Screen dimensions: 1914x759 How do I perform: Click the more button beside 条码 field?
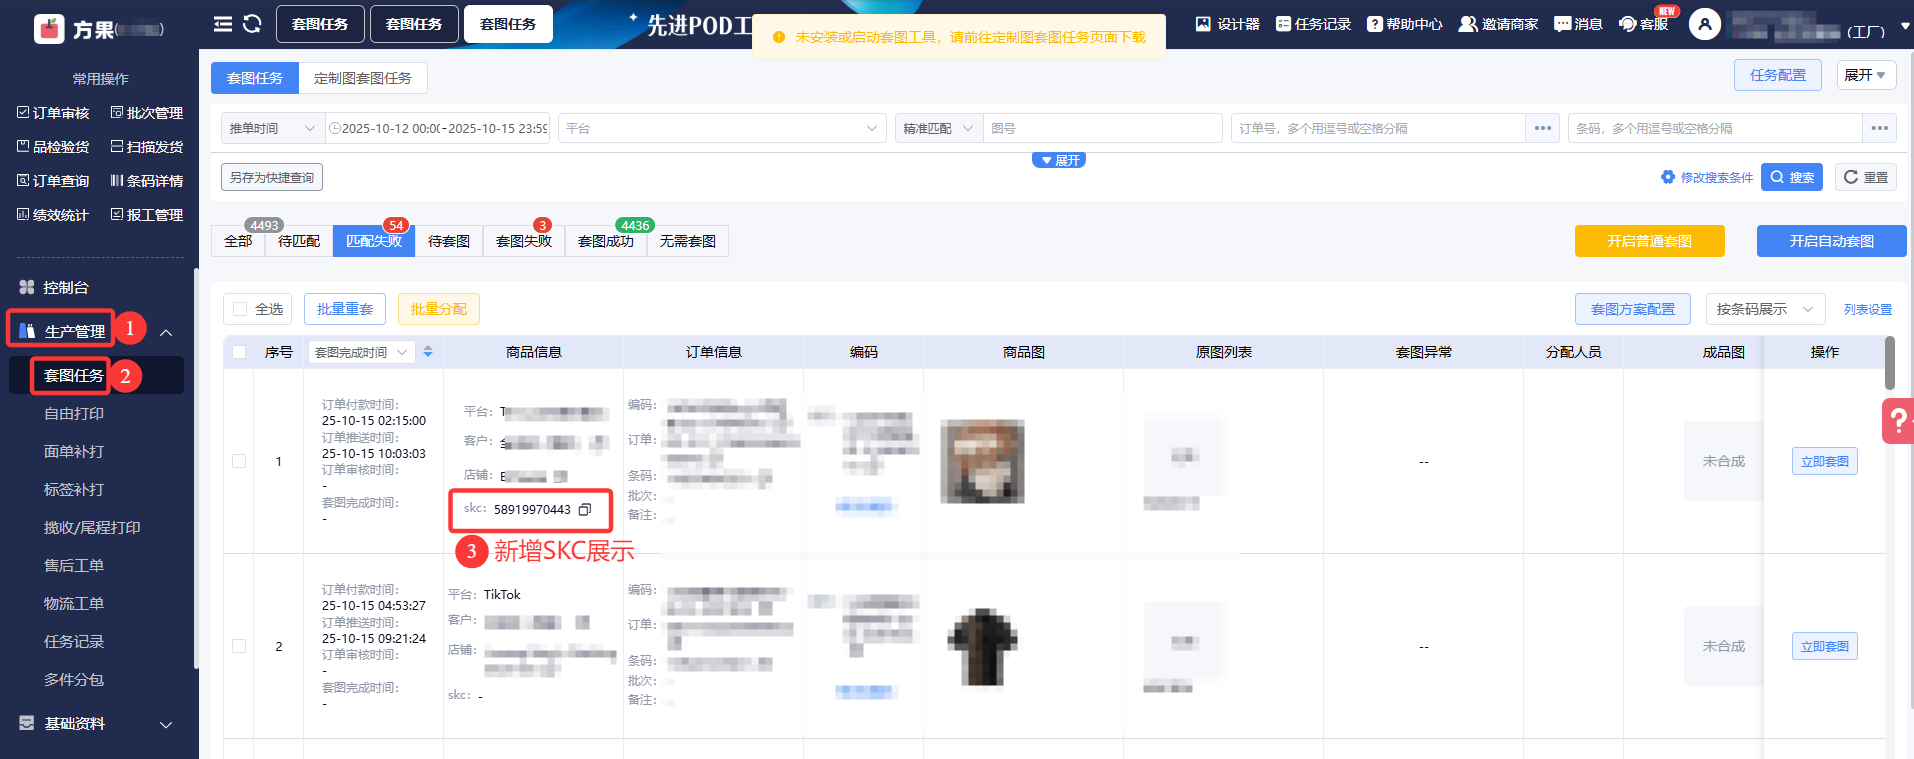1880,128
